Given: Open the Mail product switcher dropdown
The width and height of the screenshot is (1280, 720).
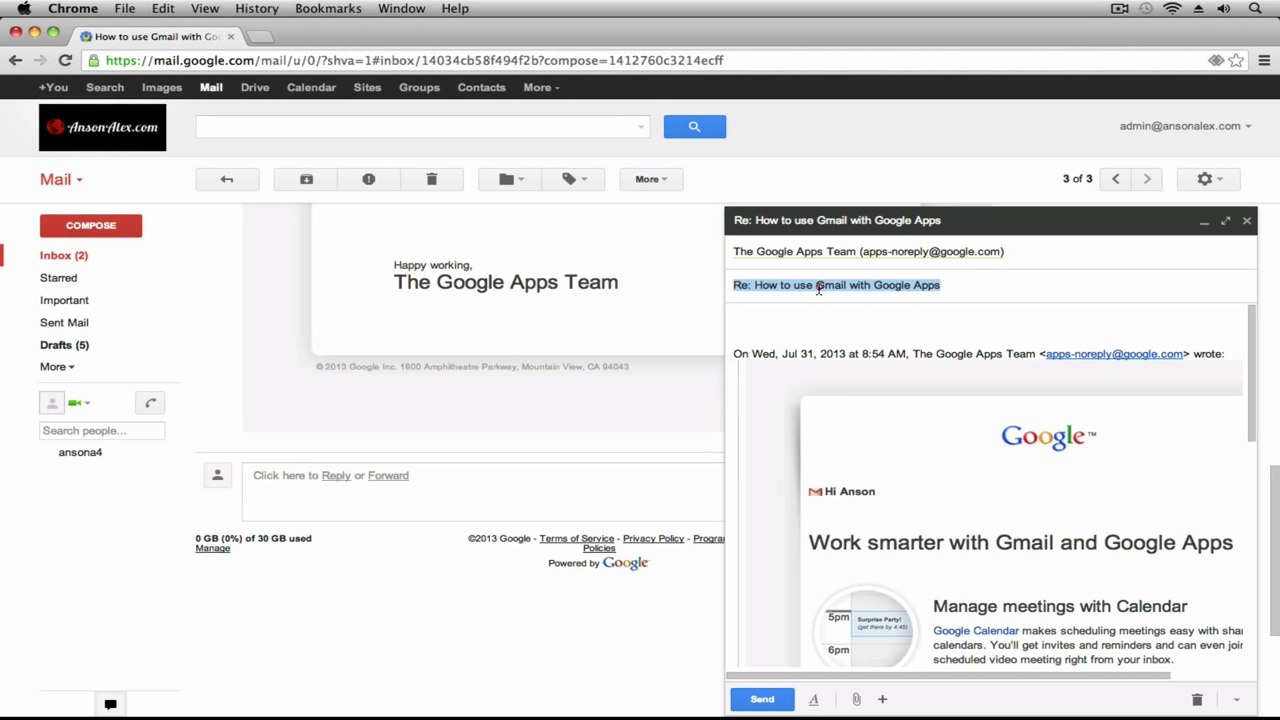Looking at the screenshot, I should (61, 180).
